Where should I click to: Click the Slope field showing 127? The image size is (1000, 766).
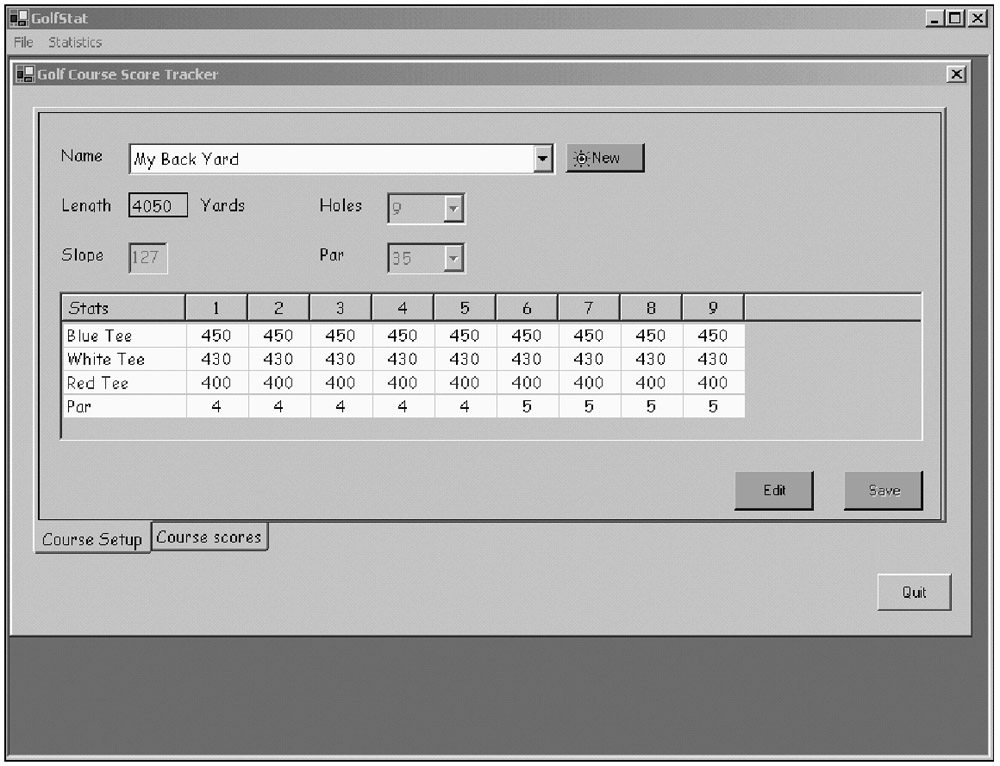pos(148,258)
